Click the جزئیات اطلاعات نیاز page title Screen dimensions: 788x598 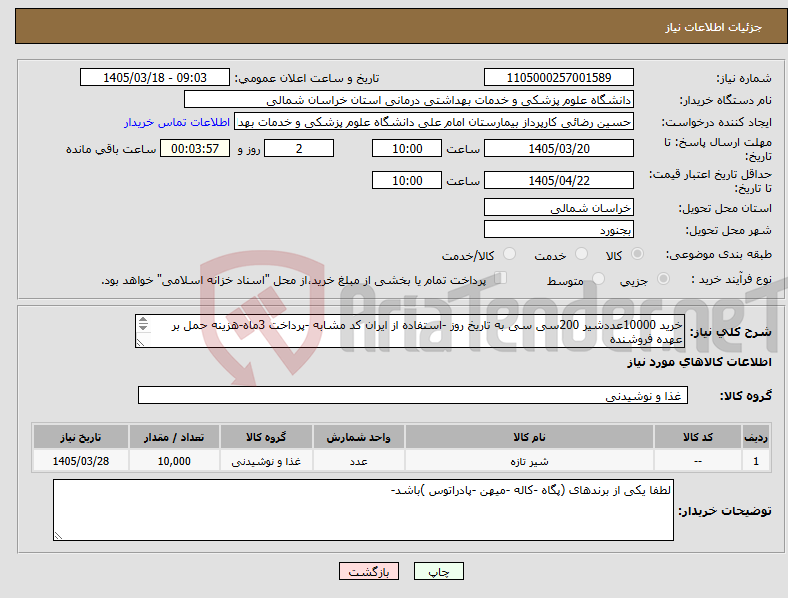pos(714,27)
